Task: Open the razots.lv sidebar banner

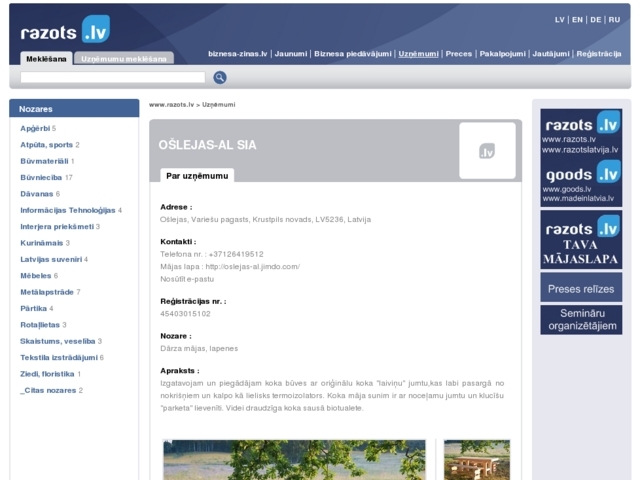Action: 581,132
